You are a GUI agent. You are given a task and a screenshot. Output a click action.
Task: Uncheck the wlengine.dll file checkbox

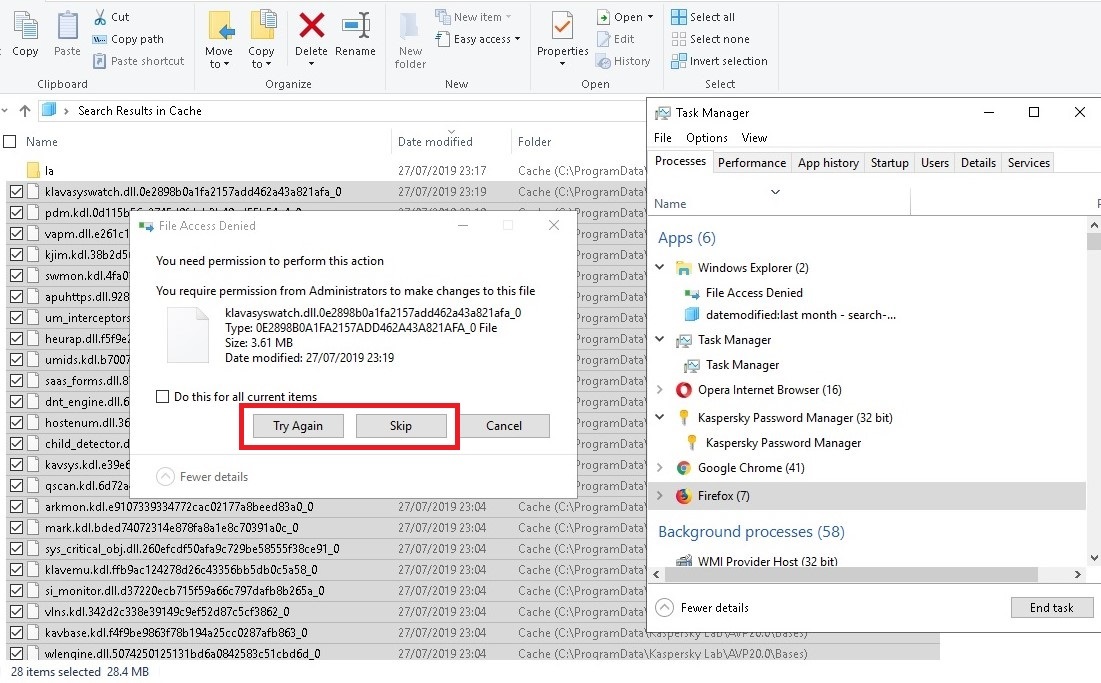click(x=16, y=653)
